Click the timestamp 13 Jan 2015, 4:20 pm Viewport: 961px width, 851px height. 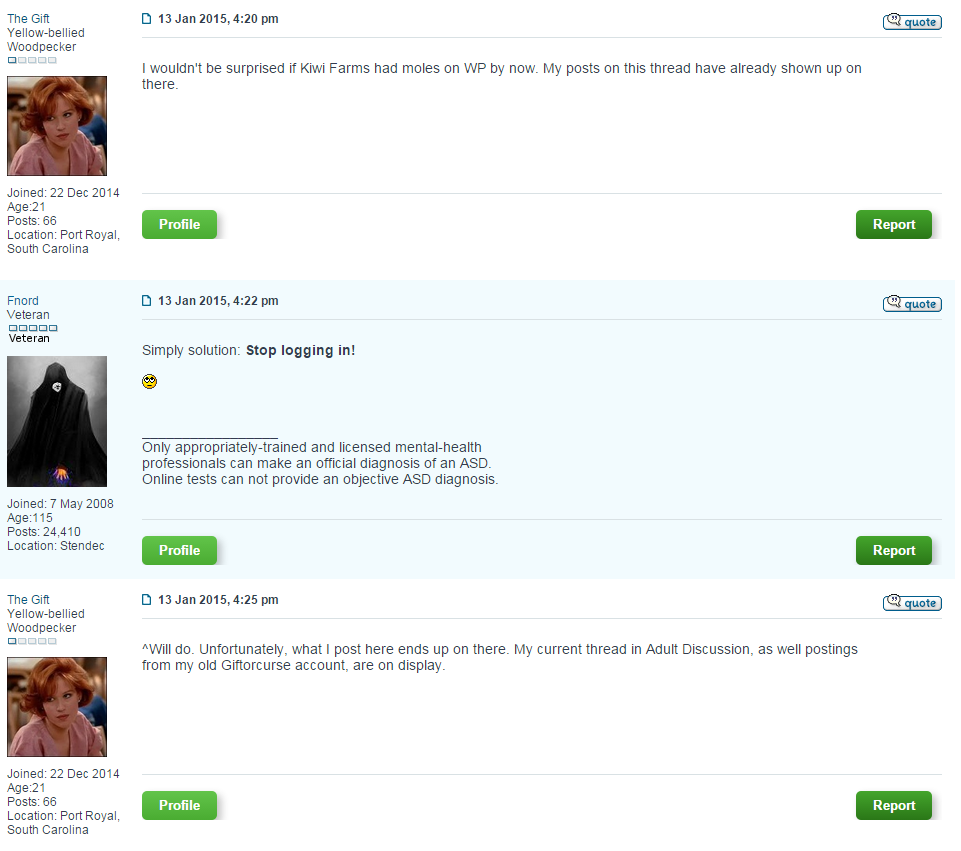pyautogui.click(x=218, y=19)
